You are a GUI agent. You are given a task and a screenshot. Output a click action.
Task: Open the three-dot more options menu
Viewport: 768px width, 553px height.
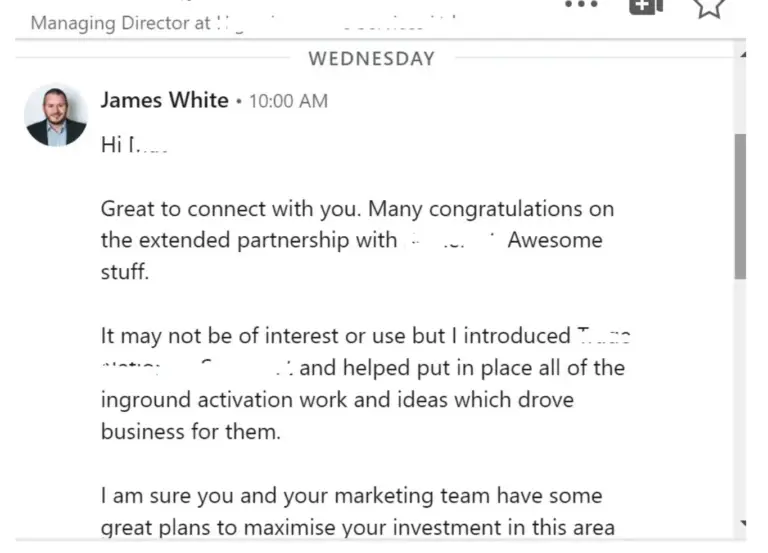tap(581, 4)
